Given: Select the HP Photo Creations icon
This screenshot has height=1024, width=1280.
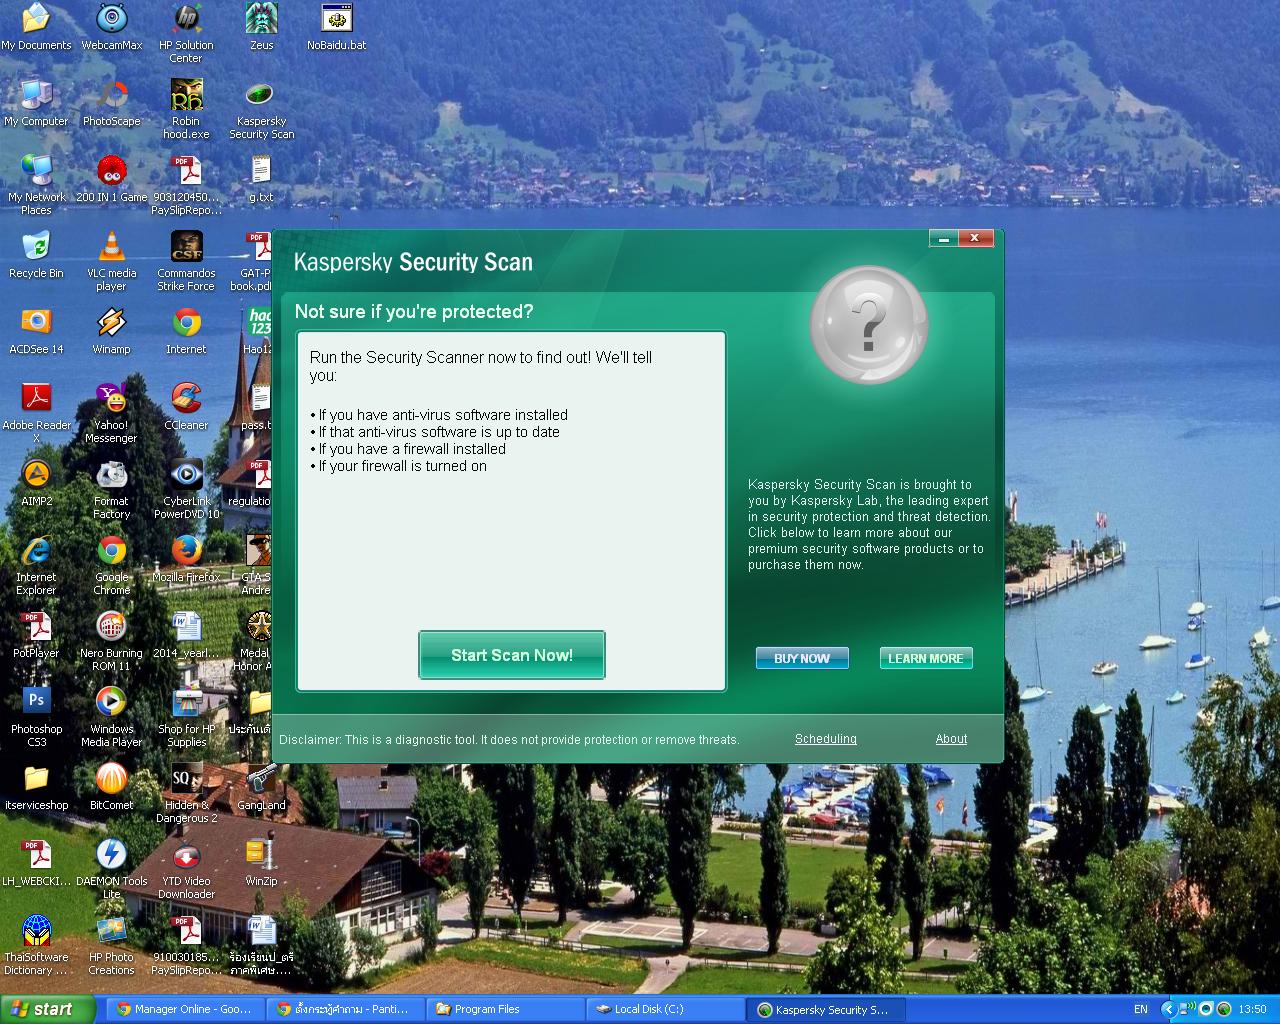Looking at the screenshot, I should pyautogui.click(x=112, y=945).
